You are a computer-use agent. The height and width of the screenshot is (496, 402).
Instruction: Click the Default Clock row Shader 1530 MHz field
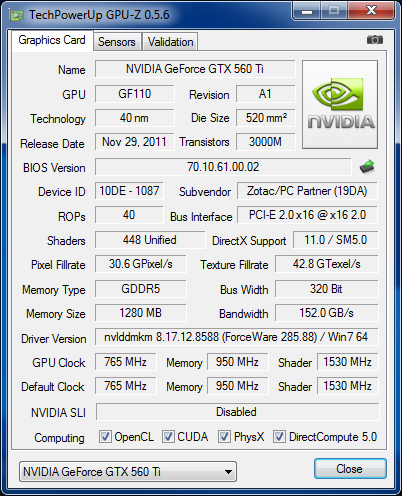point(348,386)
